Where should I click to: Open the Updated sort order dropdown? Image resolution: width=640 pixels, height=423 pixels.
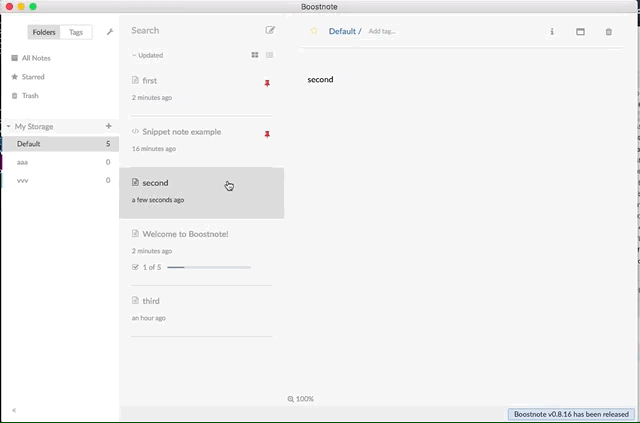[x=148, y=55]
